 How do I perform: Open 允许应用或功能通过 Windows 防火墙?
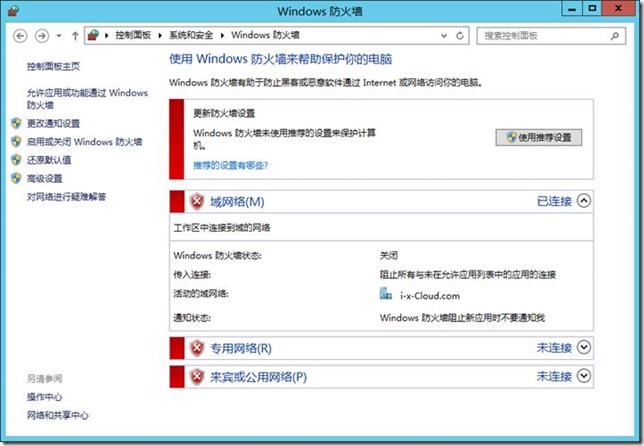click(87, 99)
